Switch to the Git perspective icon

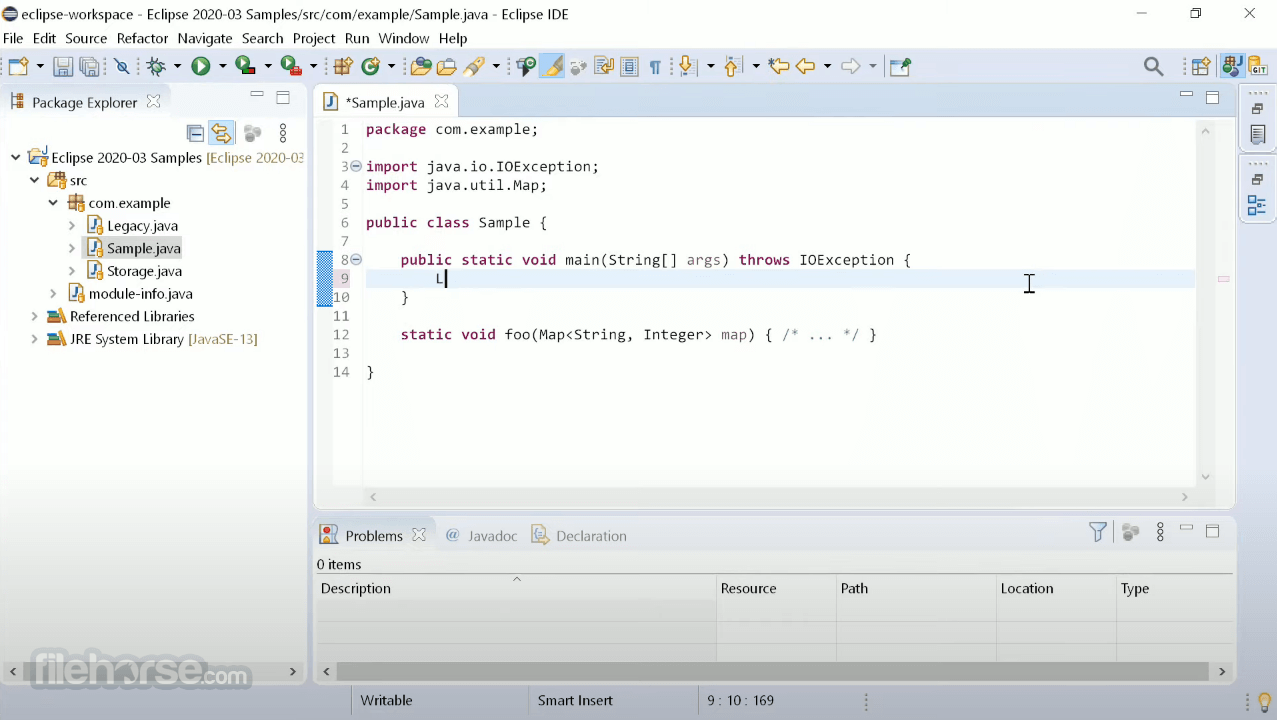point(1257,67)
